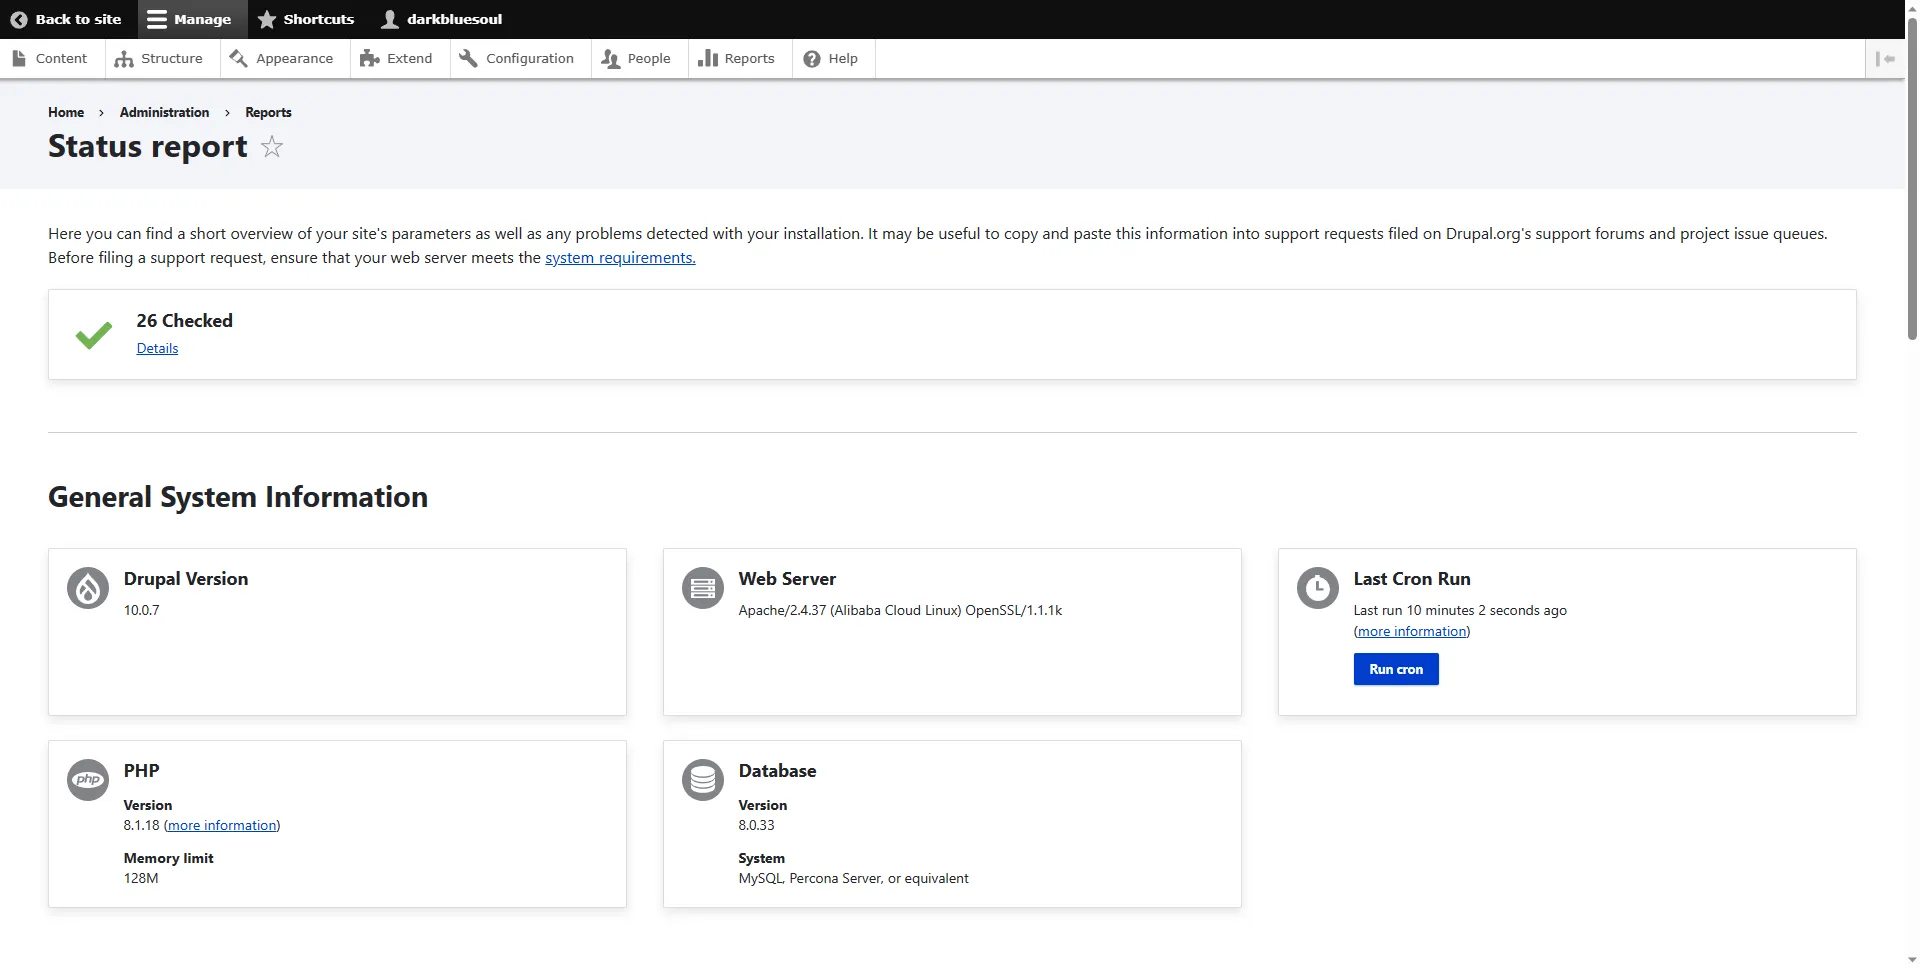Viewport: 1920px width, 969px height.
Task: Click the Database cylinder icon
Action: coord(702,779)
